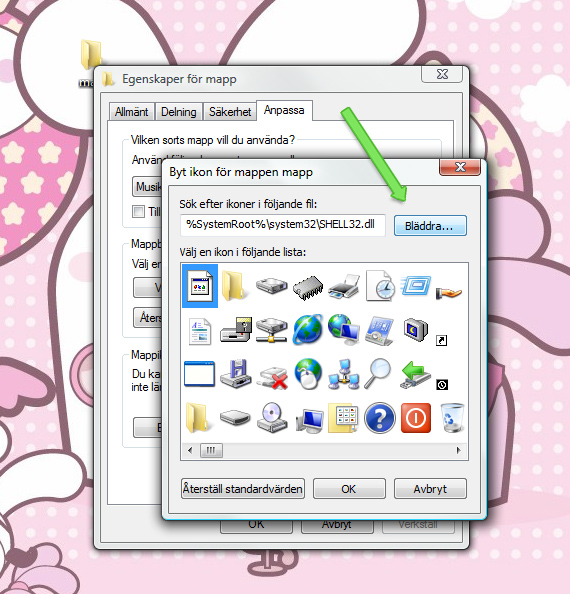Choose the memory chip icon
Screen dimensions: 570x594
click(308, 287)
